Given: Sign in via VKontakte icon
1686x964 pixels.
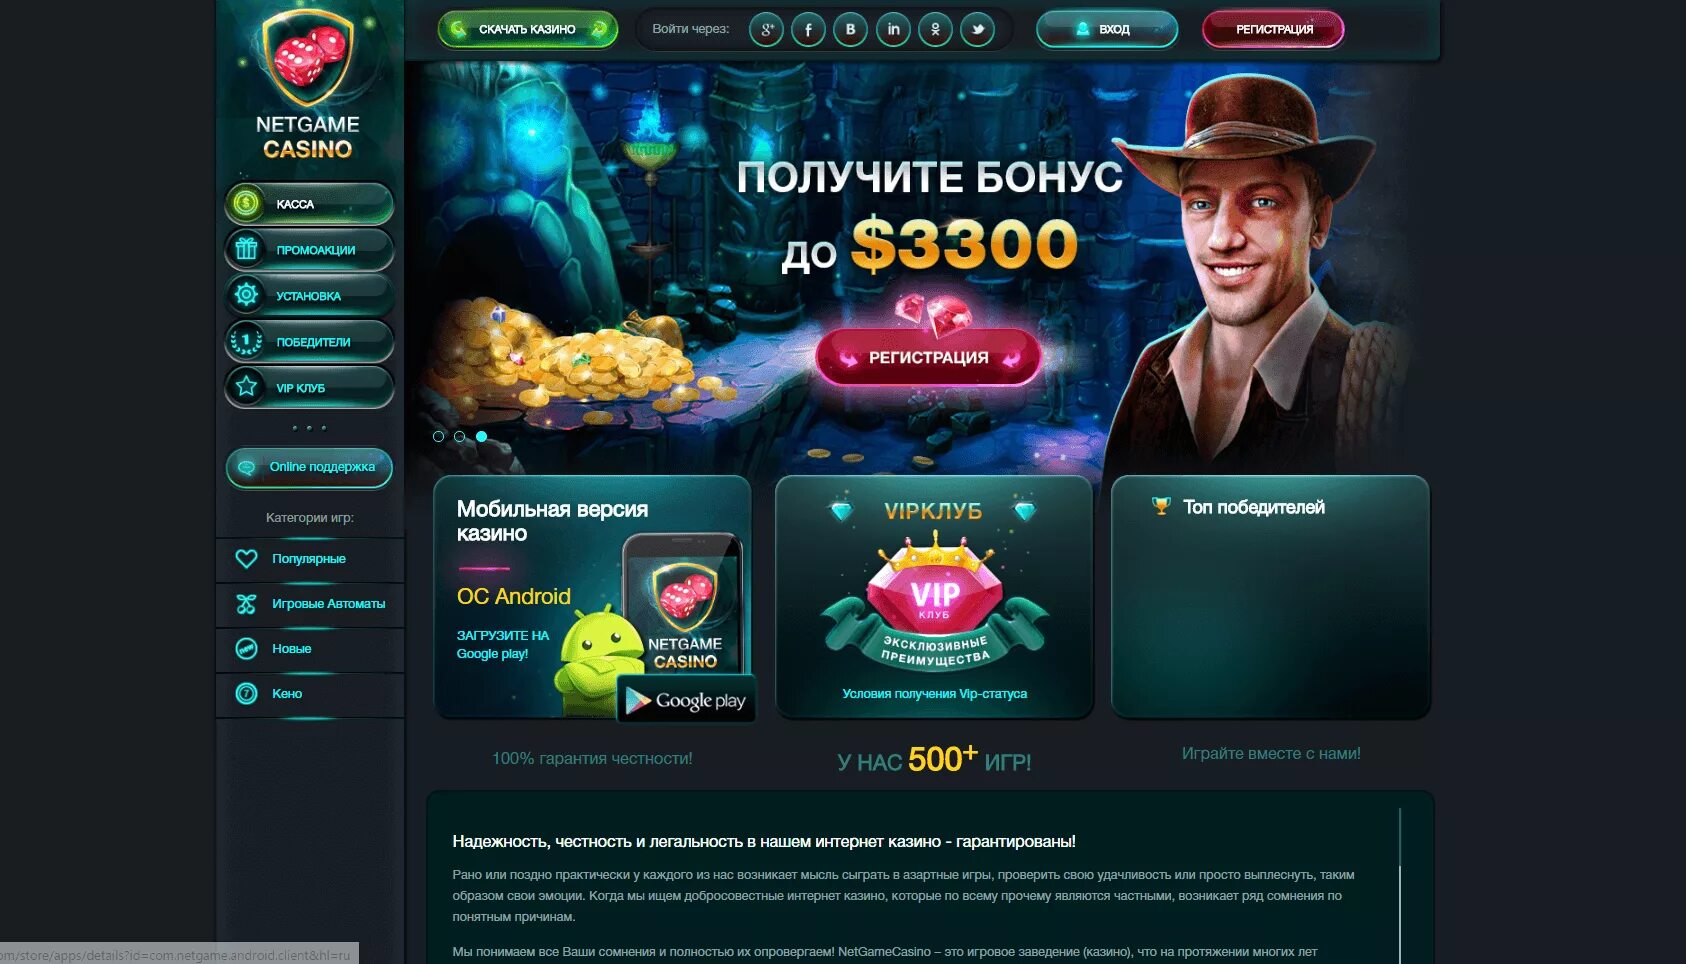Looking at the screenshot, I should (x=850, y=30).
